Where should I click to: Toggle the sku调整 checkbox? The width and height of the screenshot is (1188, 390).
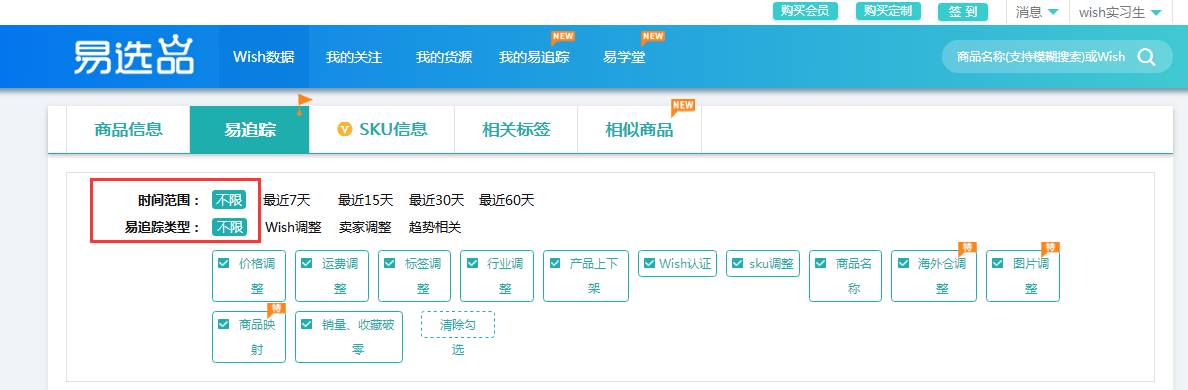(x=738, y=264)
